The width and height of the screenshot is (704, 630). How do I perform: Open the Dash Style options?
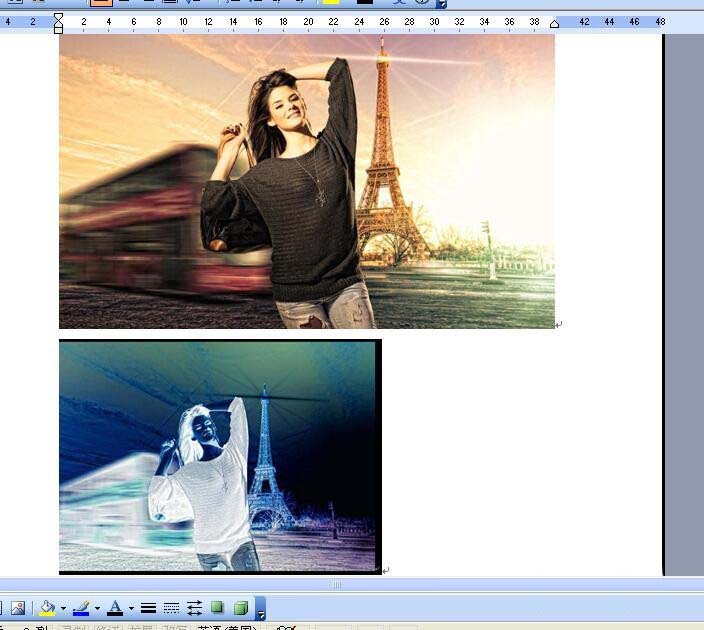pos(171,608)
